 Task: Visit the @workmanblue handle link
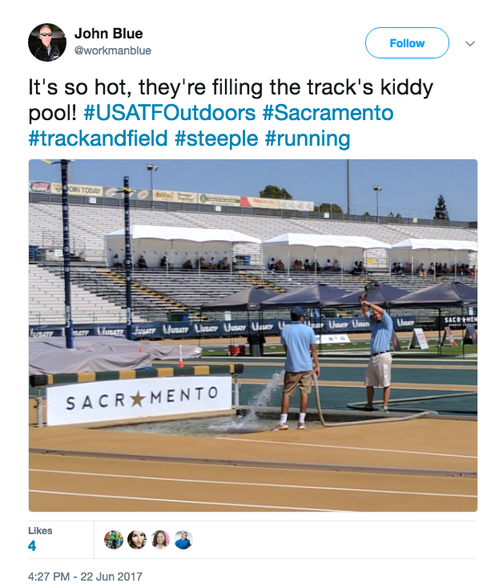[113, 51]
